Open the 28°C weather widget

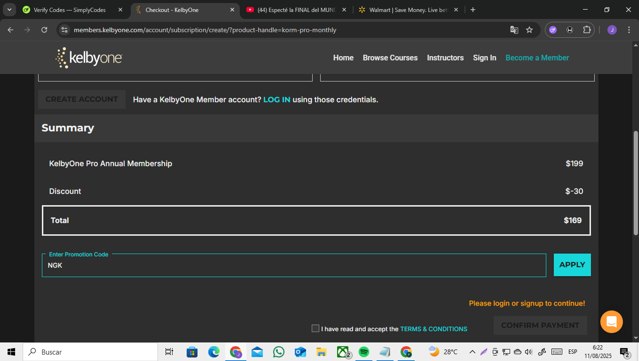tap(443, 352)
